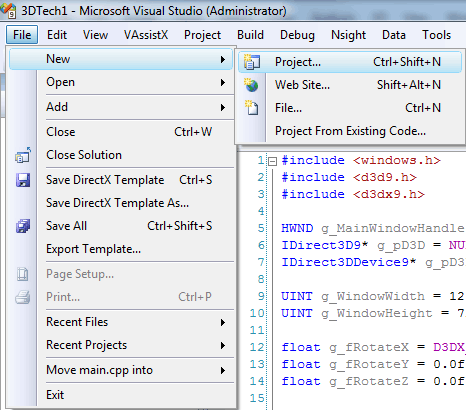This screenshot has width=466, height=410.
Task: Click the float g_fRotateX code line
Action: coord(373,347)
